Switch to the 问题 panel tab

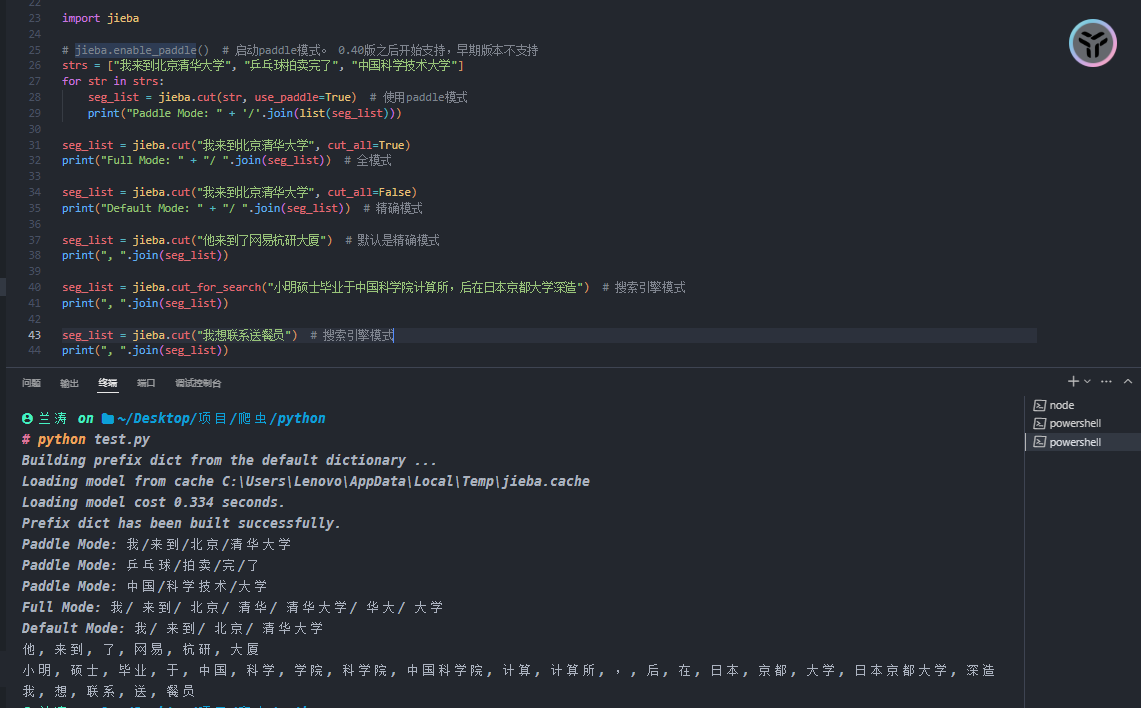(31, 383)
